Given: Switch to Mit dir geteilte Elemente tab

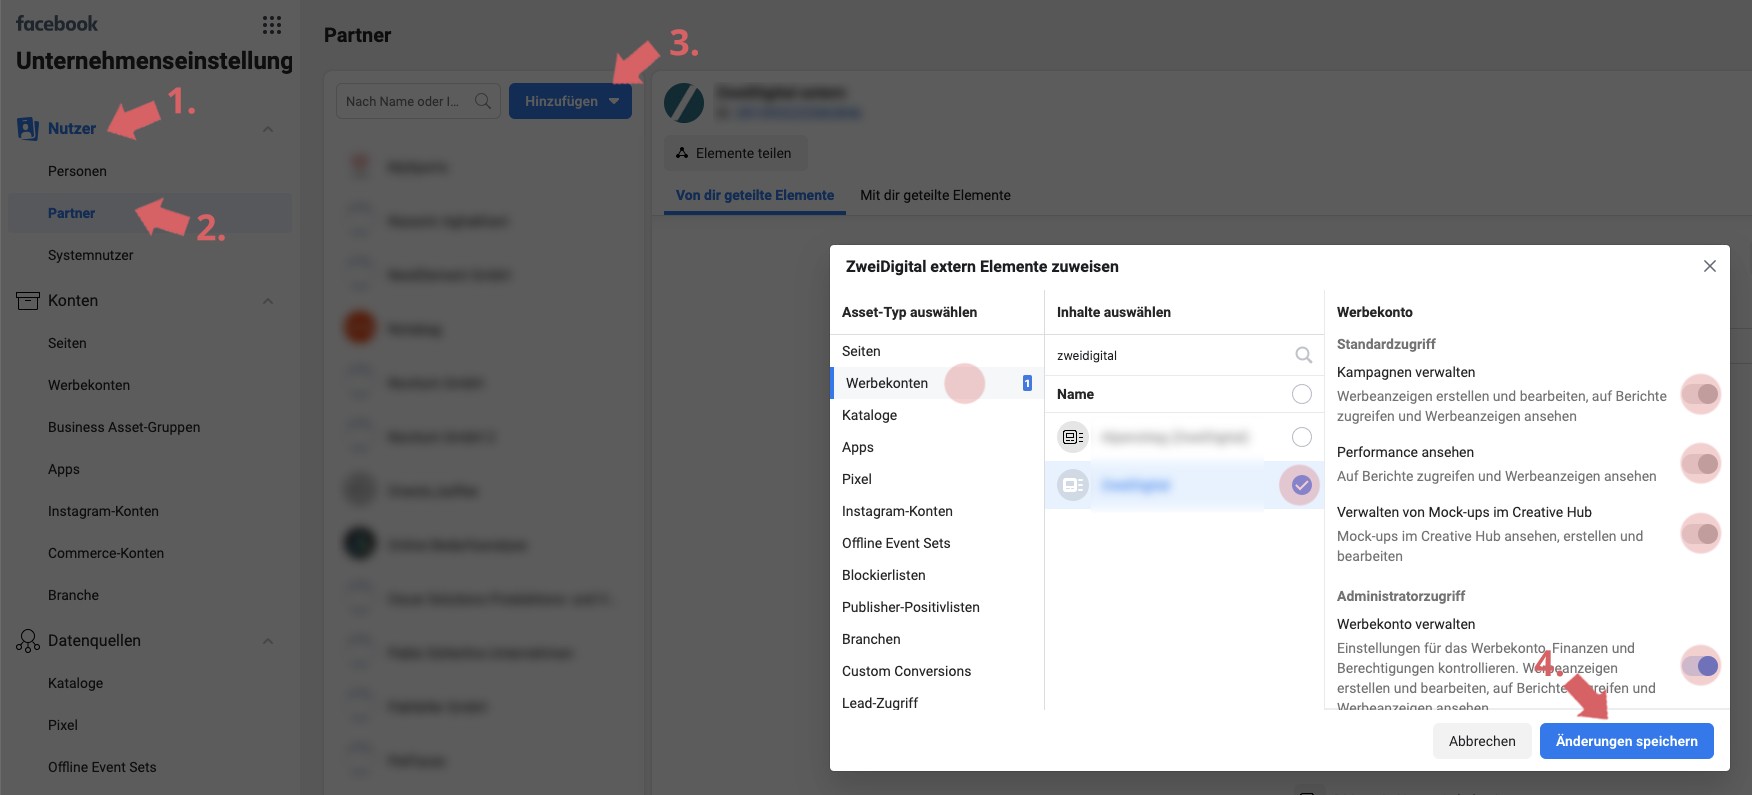Looking at the screenshot, I should [935, 195].
